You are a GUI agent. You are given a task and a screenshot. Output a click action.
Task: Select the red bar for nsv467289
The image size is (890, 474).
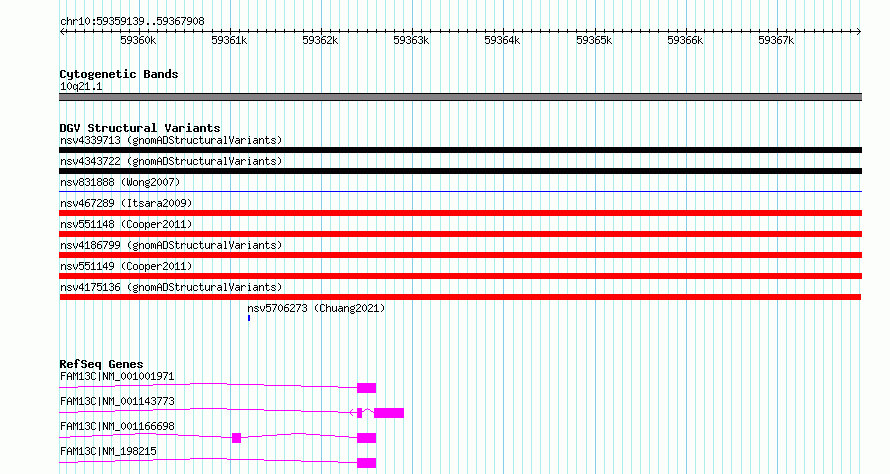(460, 213)
